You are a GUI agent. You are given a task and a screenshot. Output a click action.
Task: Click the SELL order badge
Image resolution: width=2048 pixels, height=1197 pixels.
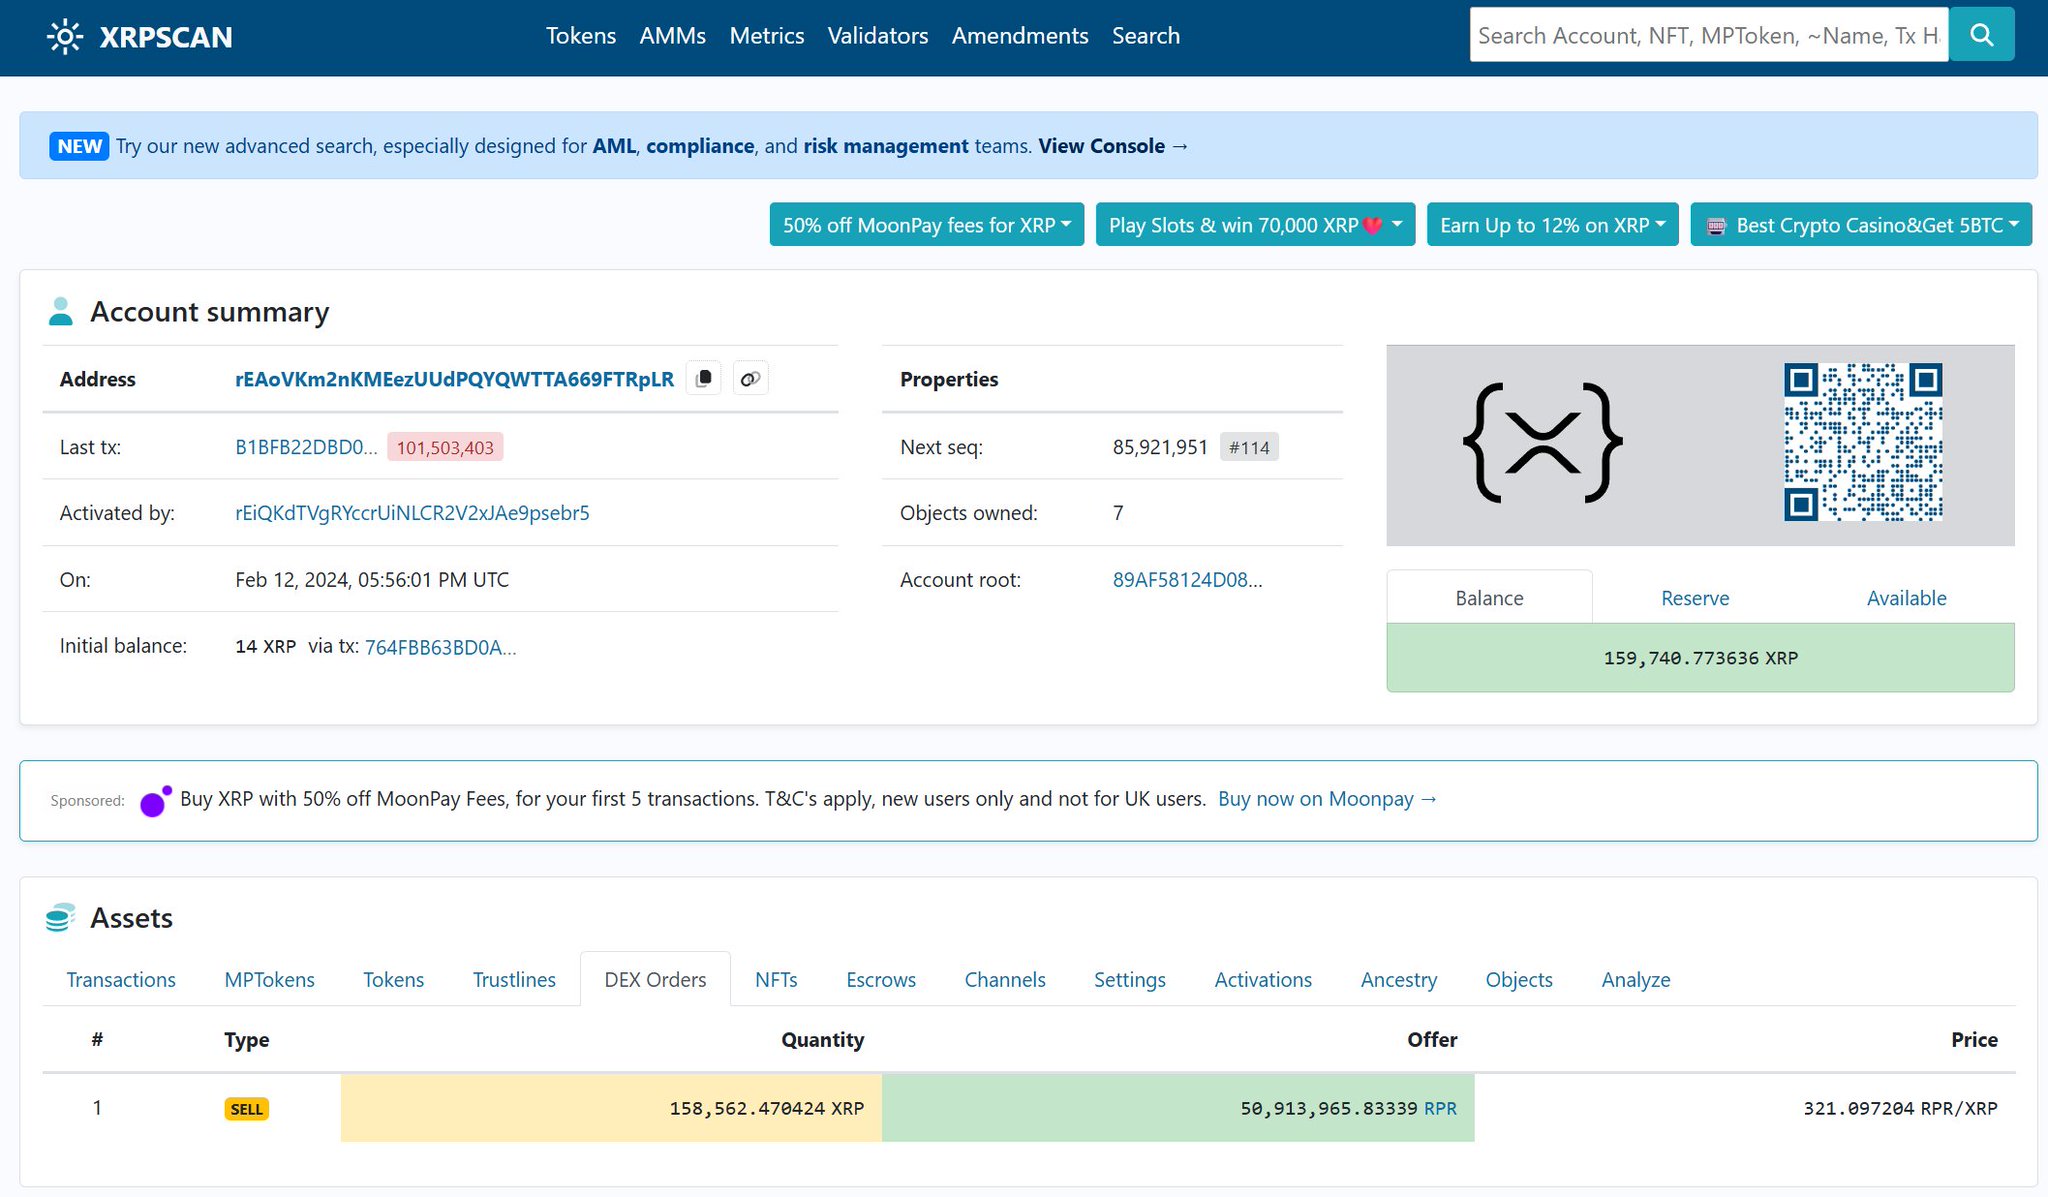pyautogui.click(x=246, y=1109)
